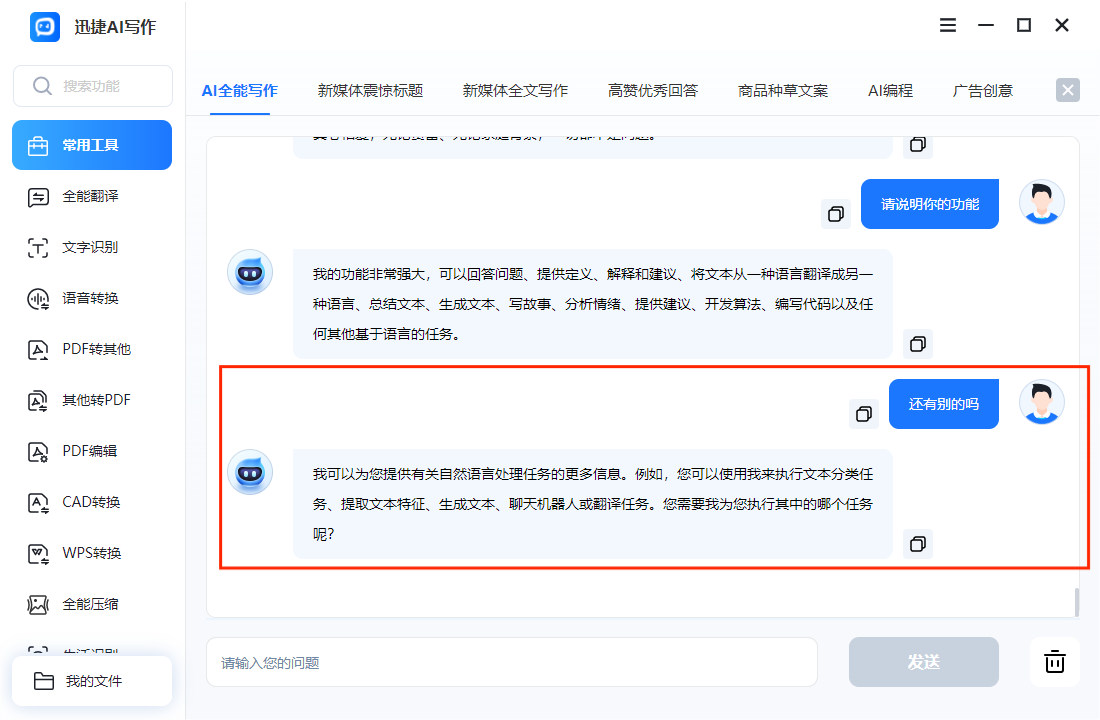Image resolution: width=1100 pixels, height=720 pixels.
Task: Select 全能翻译 tool in sidebar
Action: pos(80,196)
